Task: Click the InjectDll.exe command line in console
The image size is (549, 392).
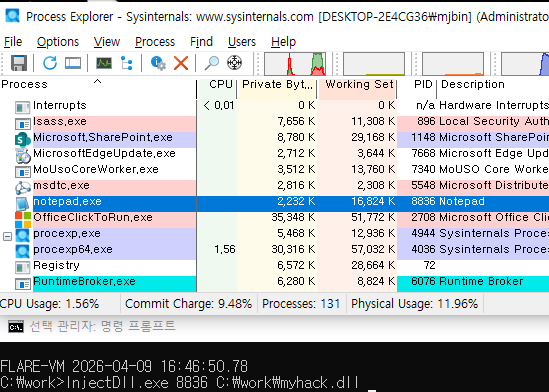Action: (180, 382)
